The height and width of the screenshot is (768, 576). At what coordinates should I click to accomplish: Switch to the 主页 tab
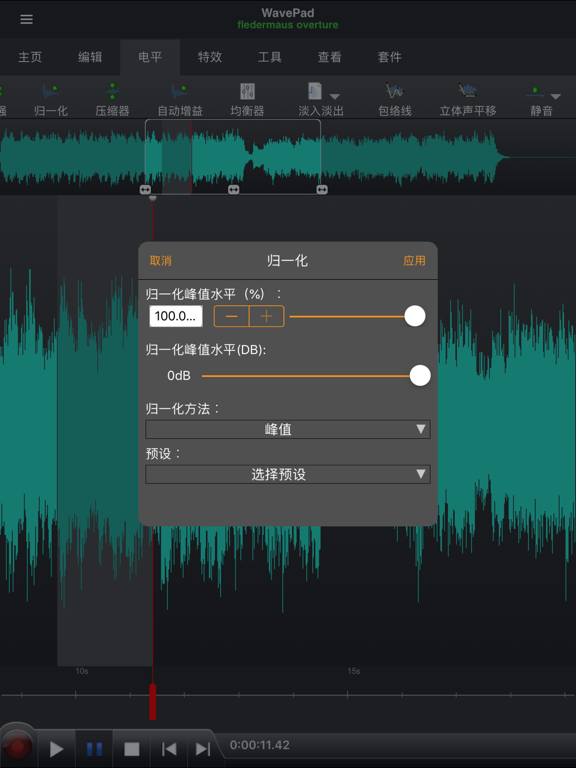(30, 57)
